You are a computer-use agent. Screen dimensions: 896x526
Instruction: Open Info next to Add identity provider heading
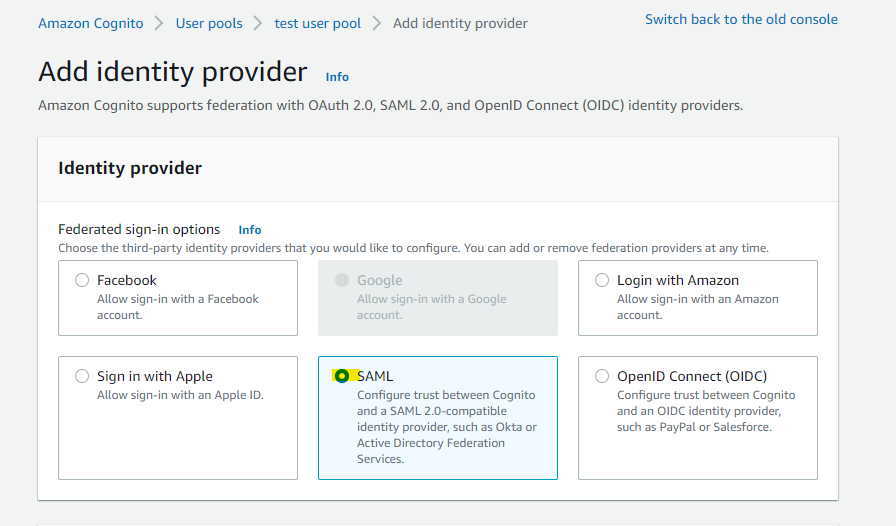[337, 77]
